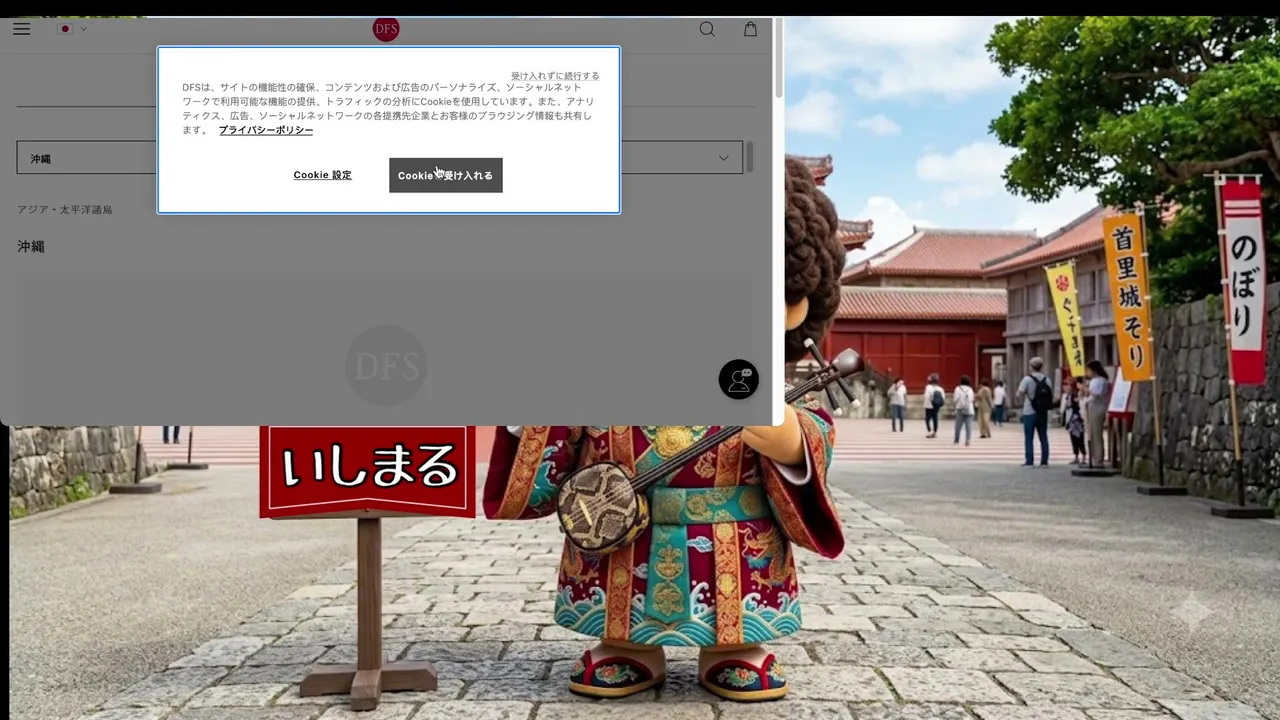Open the live chat assistant bubble
The height and width of the screenshot is (720, 1280).
(739, 380)
